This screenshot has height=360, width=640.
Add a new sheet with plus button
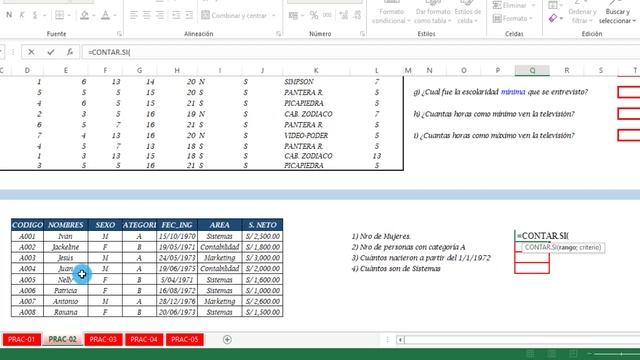click(x=227, y=339)
